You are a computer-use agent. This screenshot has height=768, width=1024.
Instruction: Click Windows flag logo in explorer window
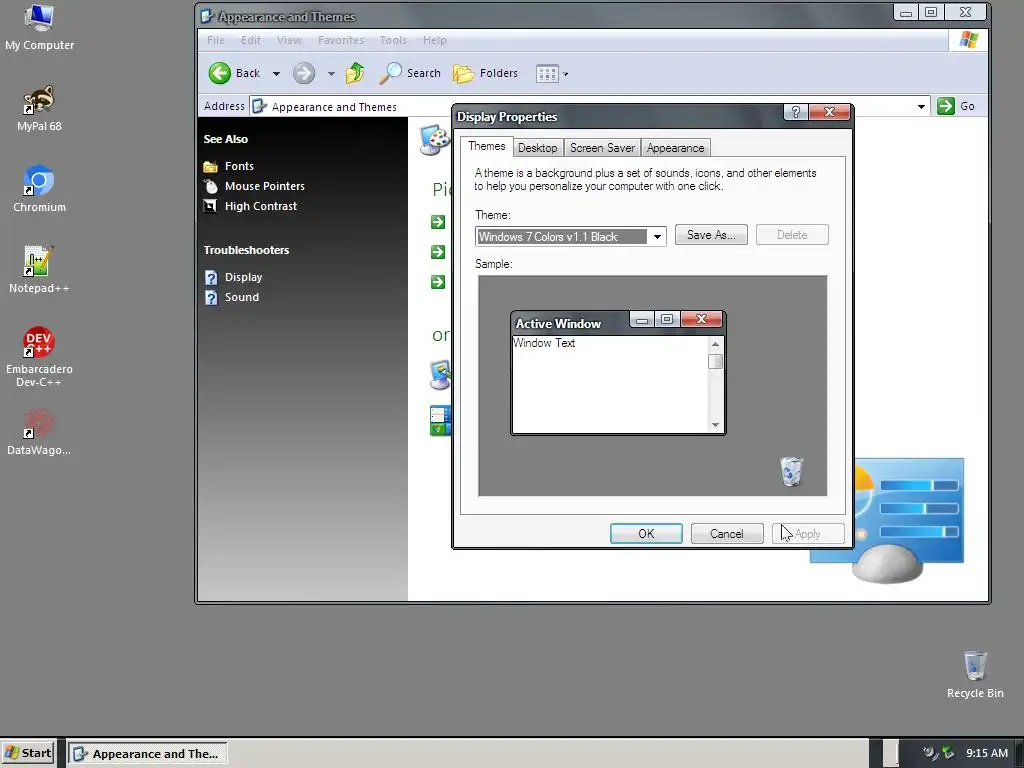tap(968, 40)
